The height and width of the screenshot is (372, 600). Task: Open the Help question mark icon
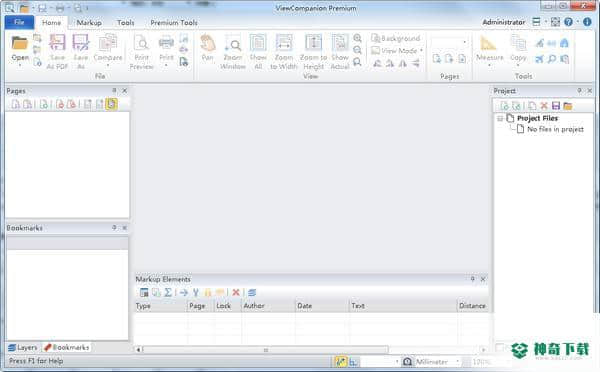568,22
